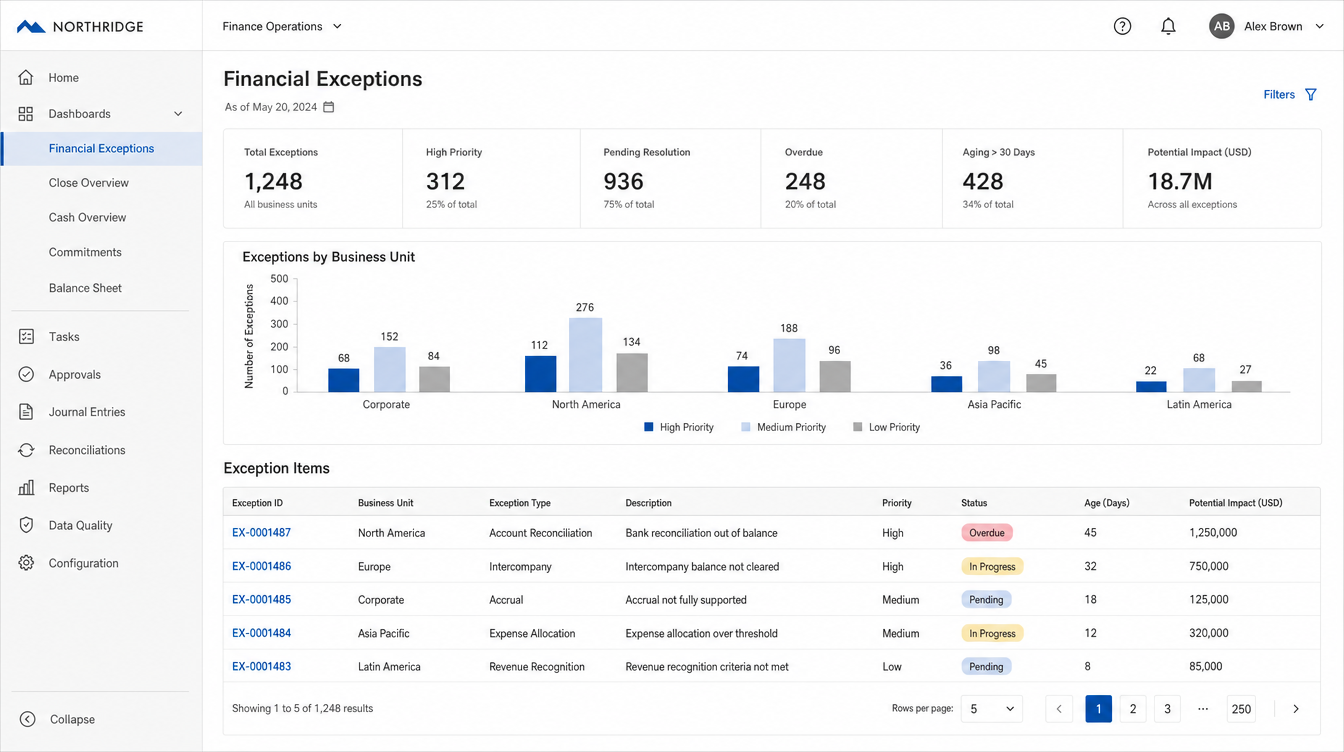Open Rows per page dropdown

(x=992, y=709)
